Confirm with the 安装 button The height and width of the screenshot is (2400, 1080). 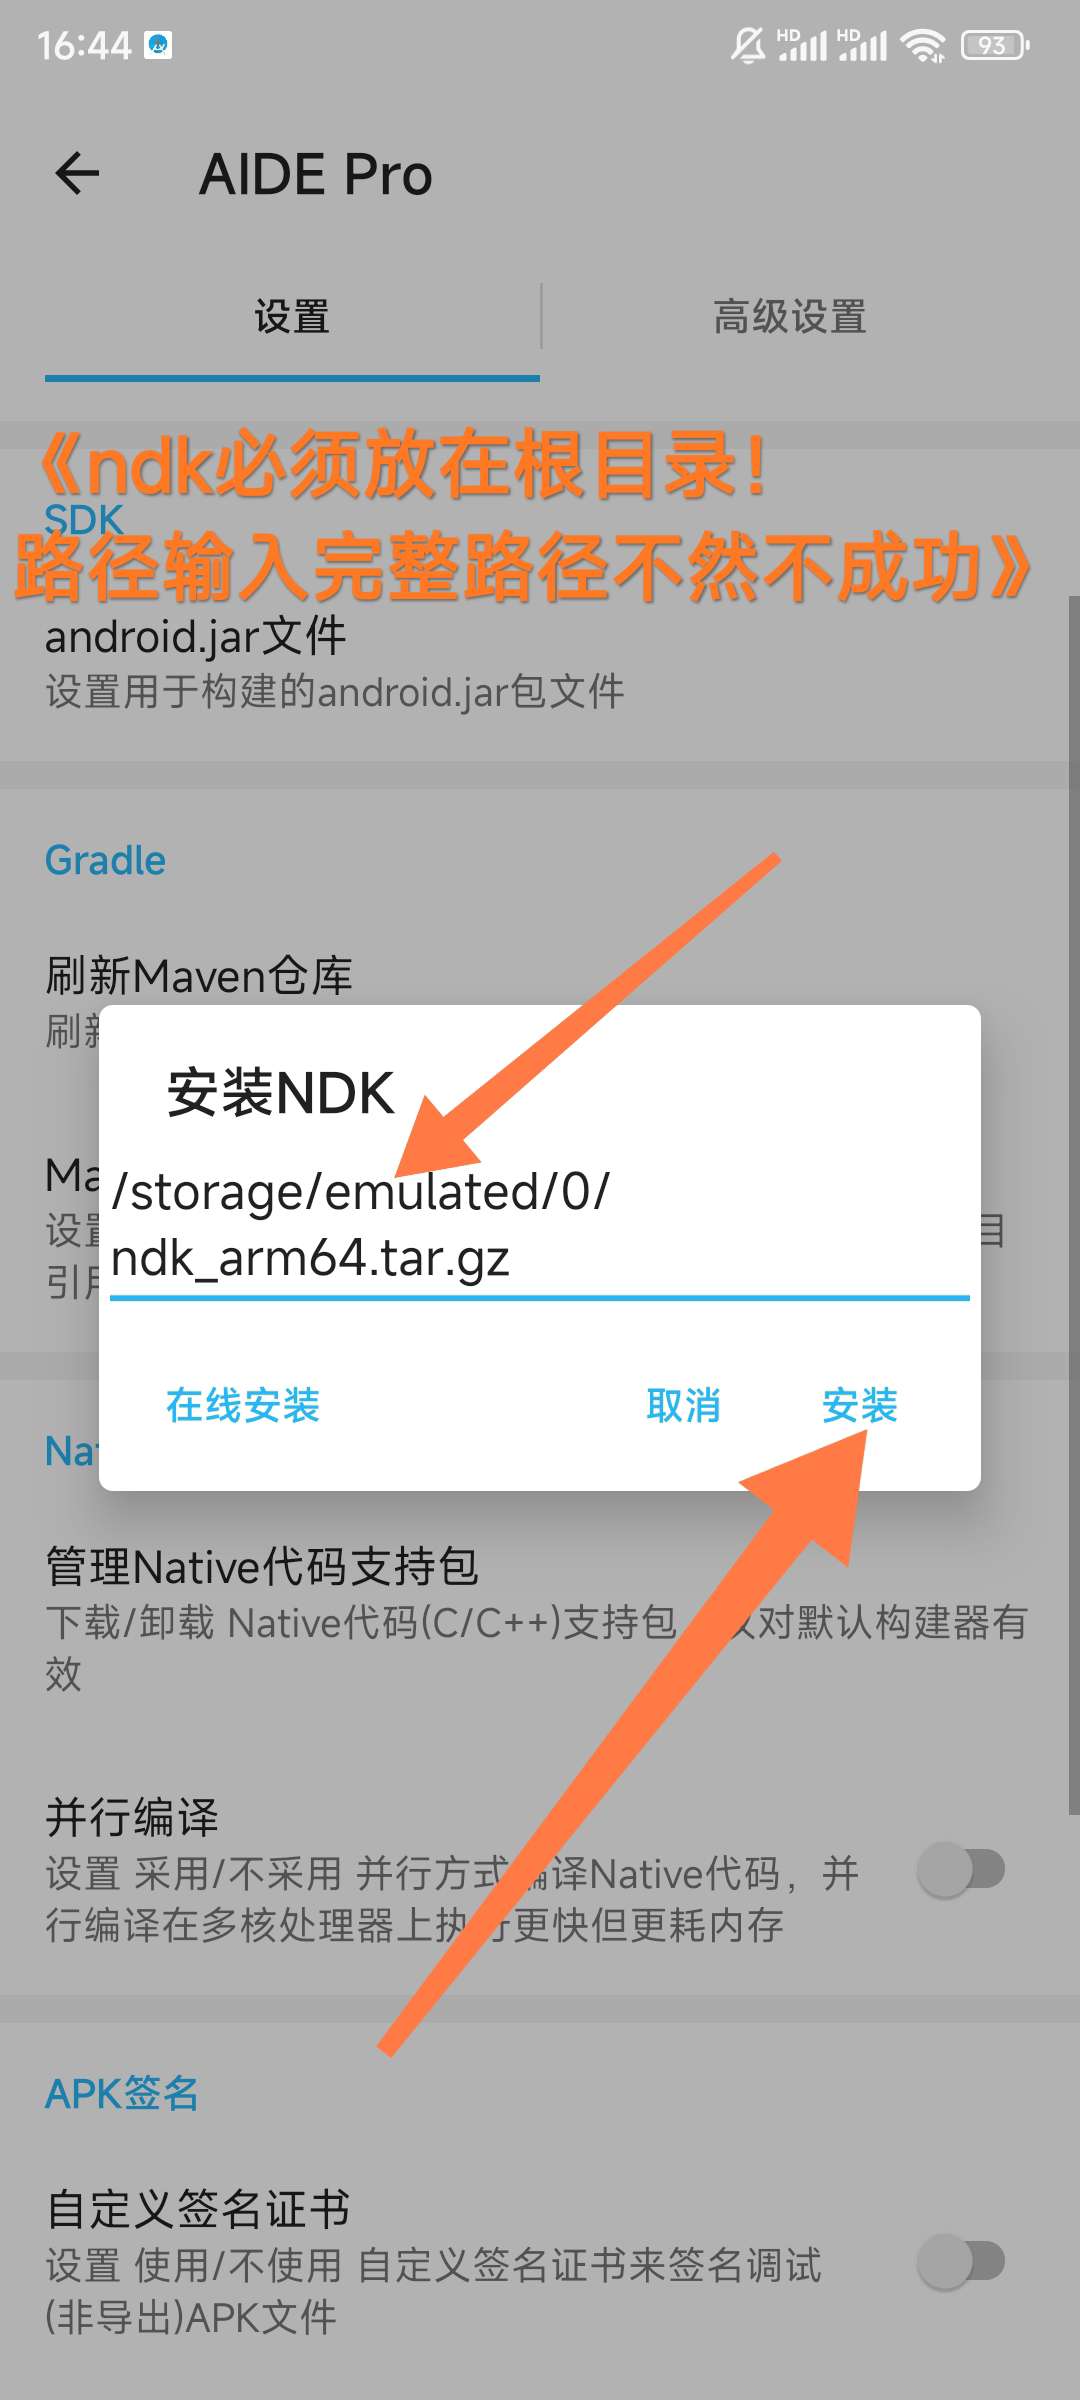(860, 1405)
